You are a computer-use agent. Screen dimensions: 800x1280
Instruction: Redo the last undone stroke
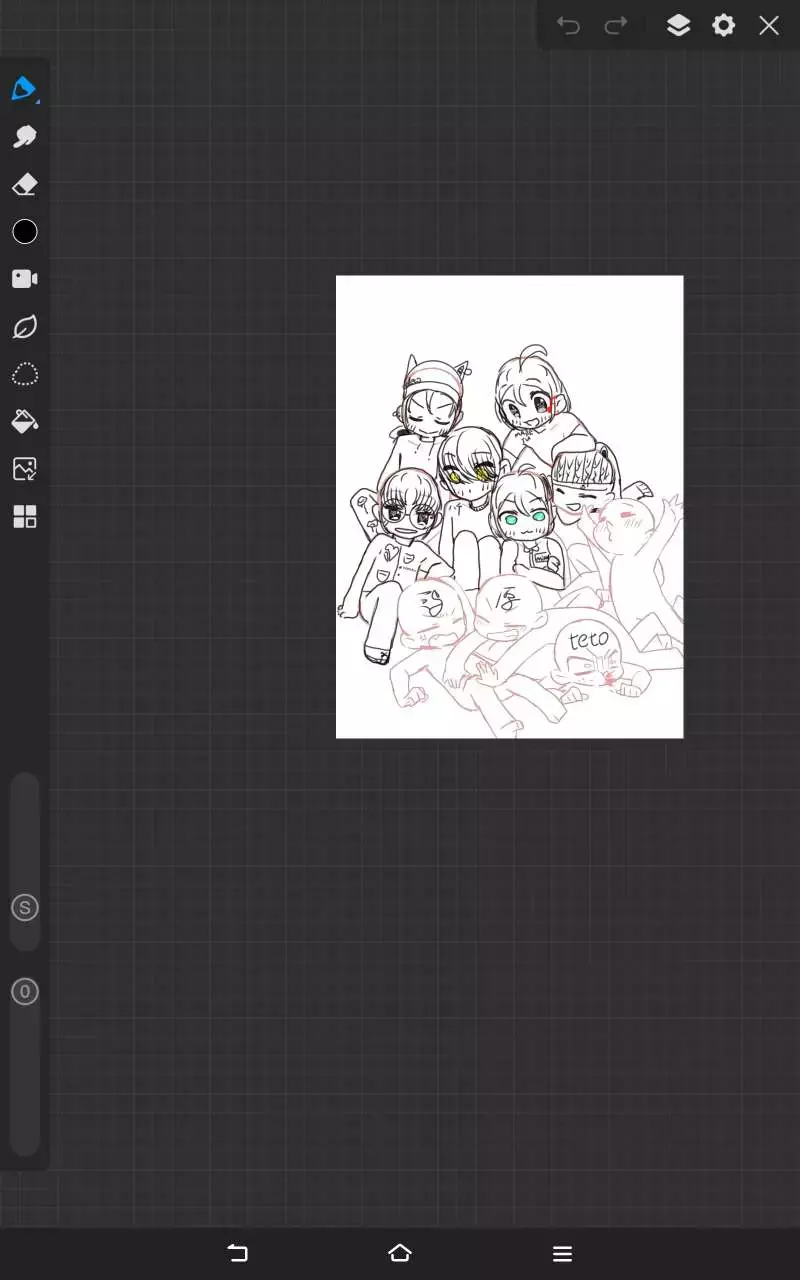pyautogui.click(x=616, y=26)
